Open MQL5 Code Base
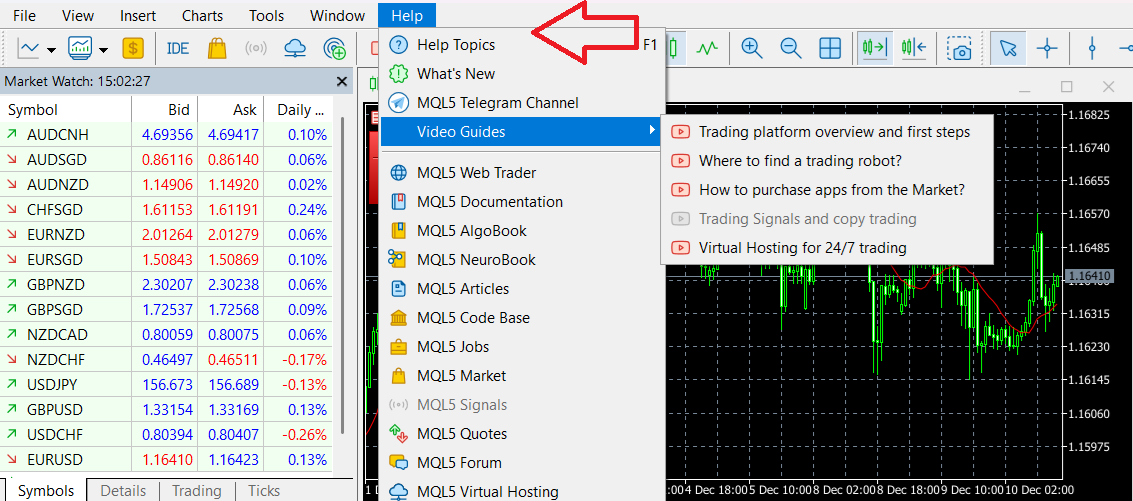This screenshot has height=501, width=1133. click(x=521, y=317)
